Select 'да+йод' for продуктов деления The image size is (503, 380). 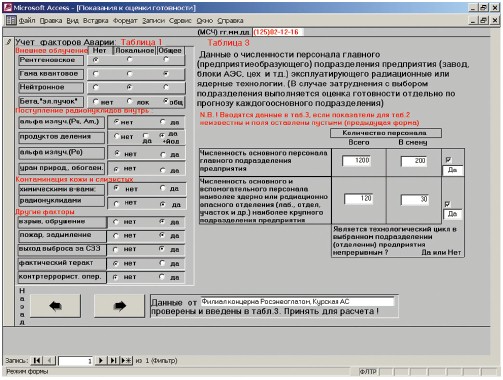click(x=162, y=135)
